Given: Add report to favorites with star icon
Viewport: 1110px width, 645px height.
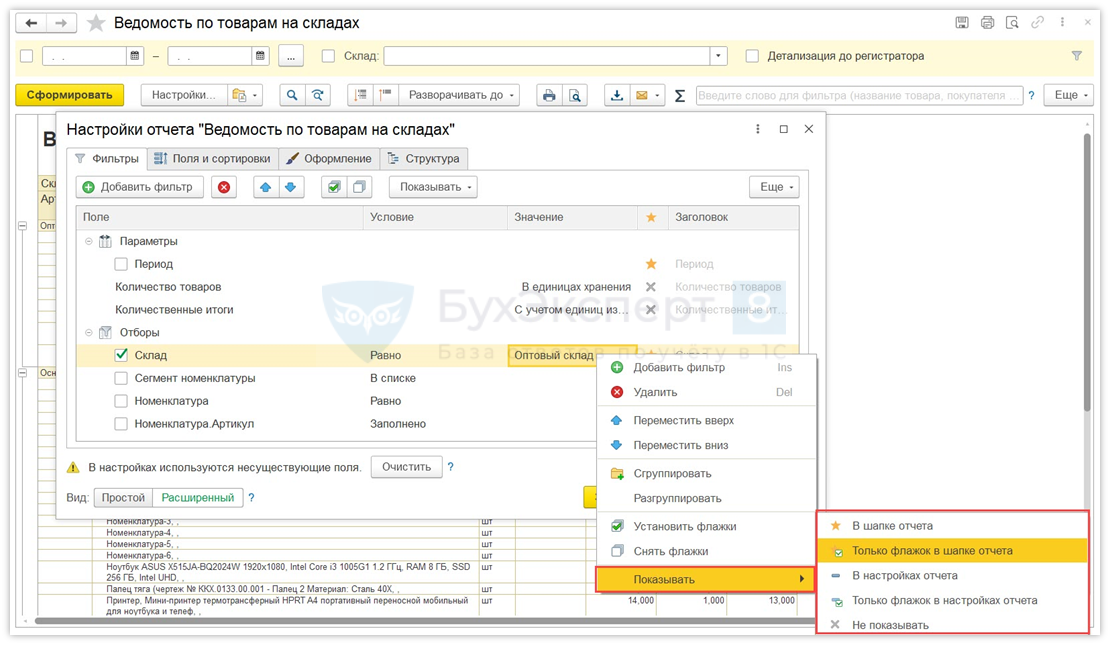Looking at the screenshot, I should pyautogui.click(x=96, y=23).
